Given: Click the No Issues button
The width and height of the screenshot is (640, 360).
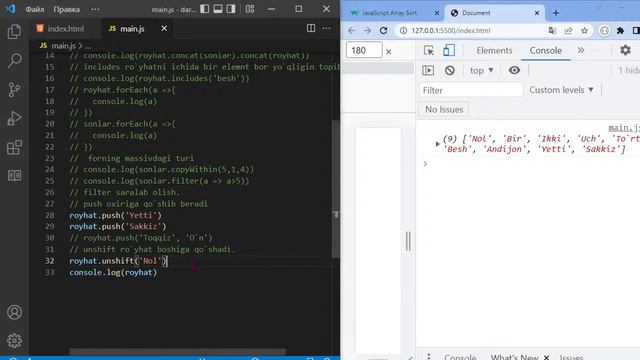Looking at the screenshot, I should pos(444,109).
